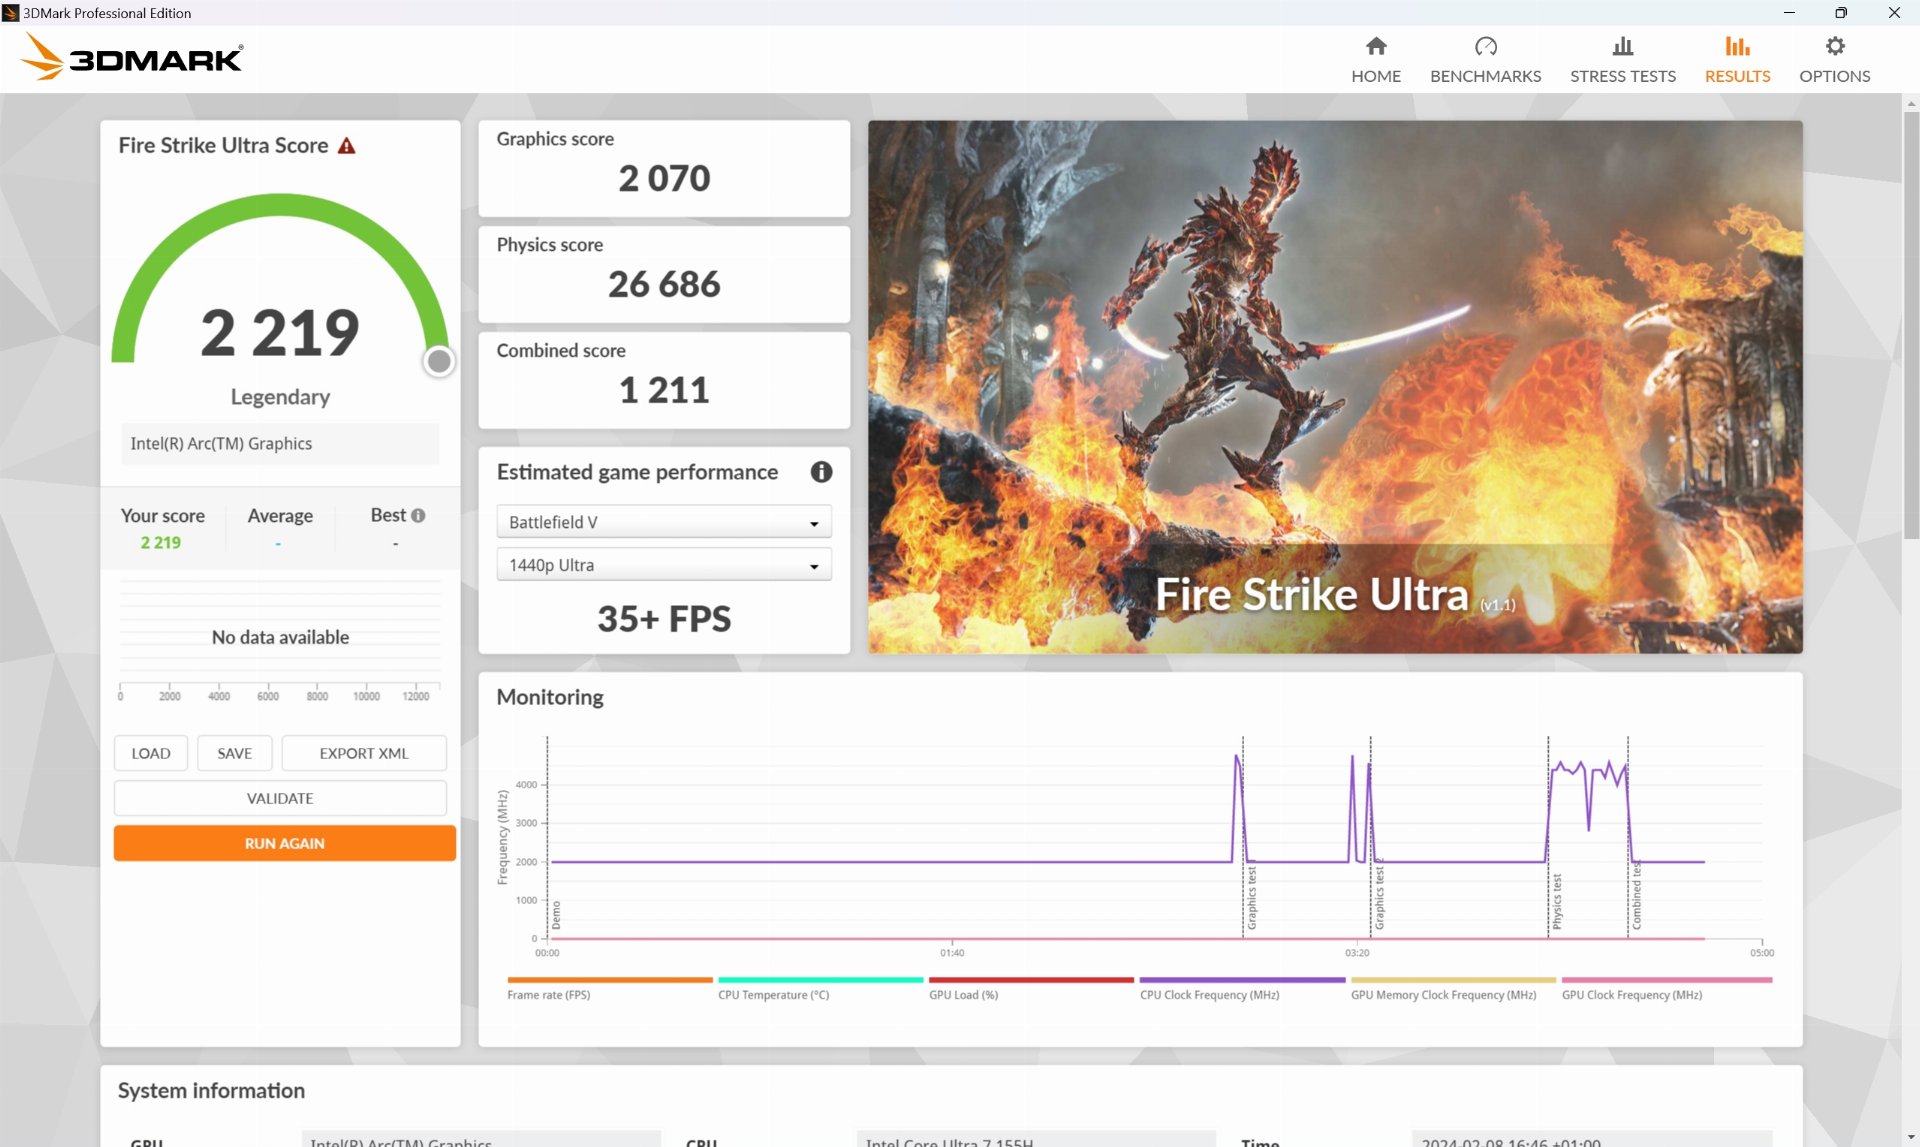Click the No data available chart message

280,637
